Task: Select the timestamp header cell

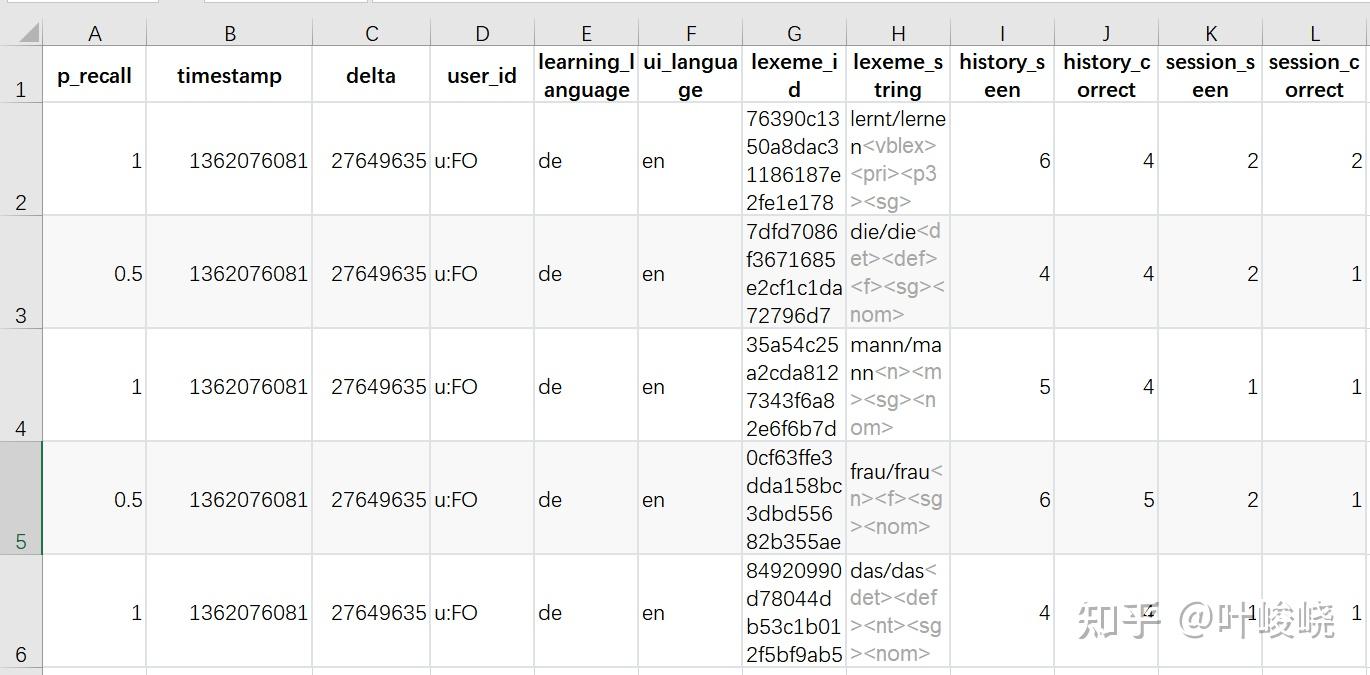Action: (229, 76)
